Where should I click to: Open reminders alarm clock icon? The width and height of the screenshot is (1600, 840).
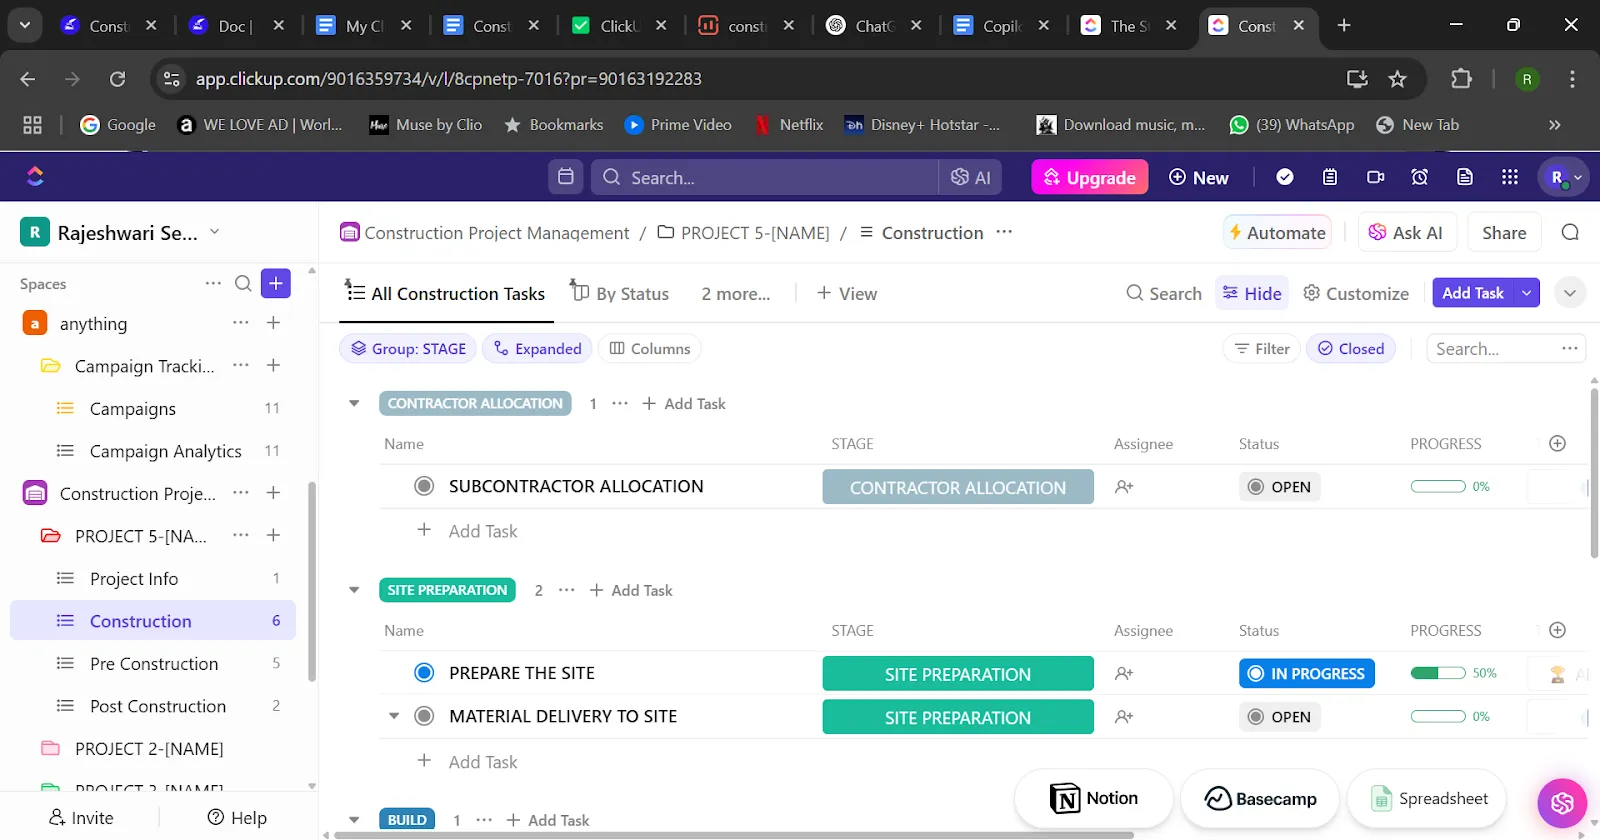tap(1420, 177)
